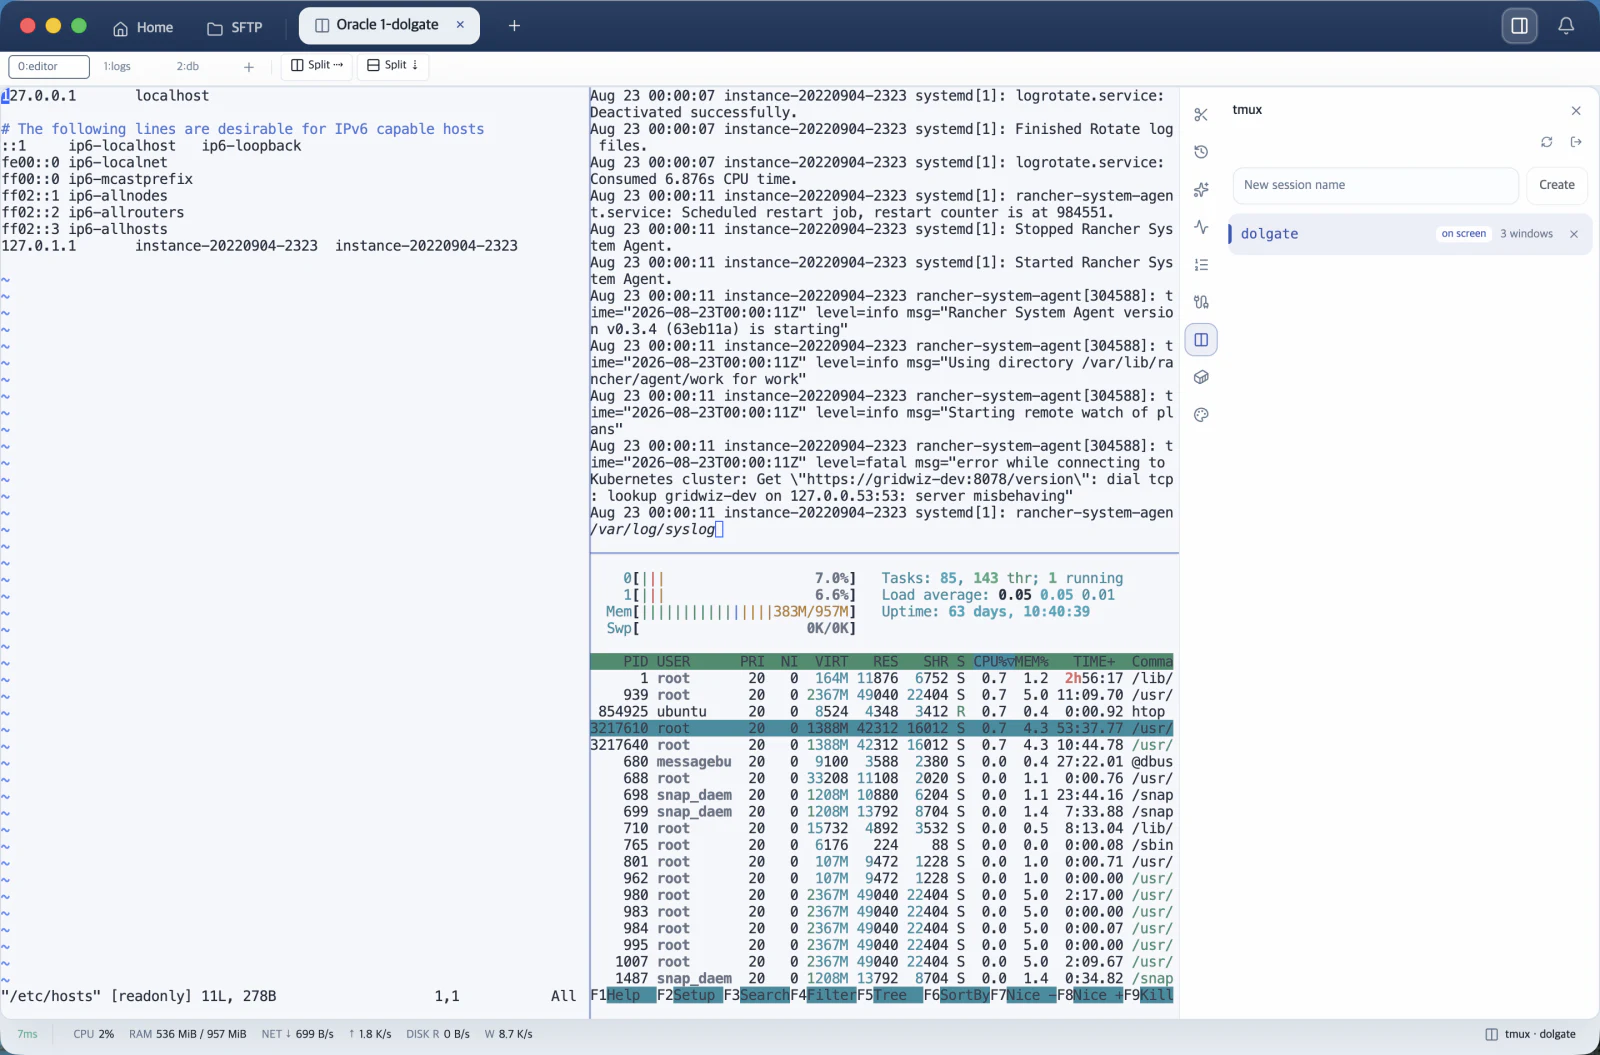Screen dimensions: 1600x1055
Task: Open the numbered list icon in sidebar
Action: pos(1201,265)
